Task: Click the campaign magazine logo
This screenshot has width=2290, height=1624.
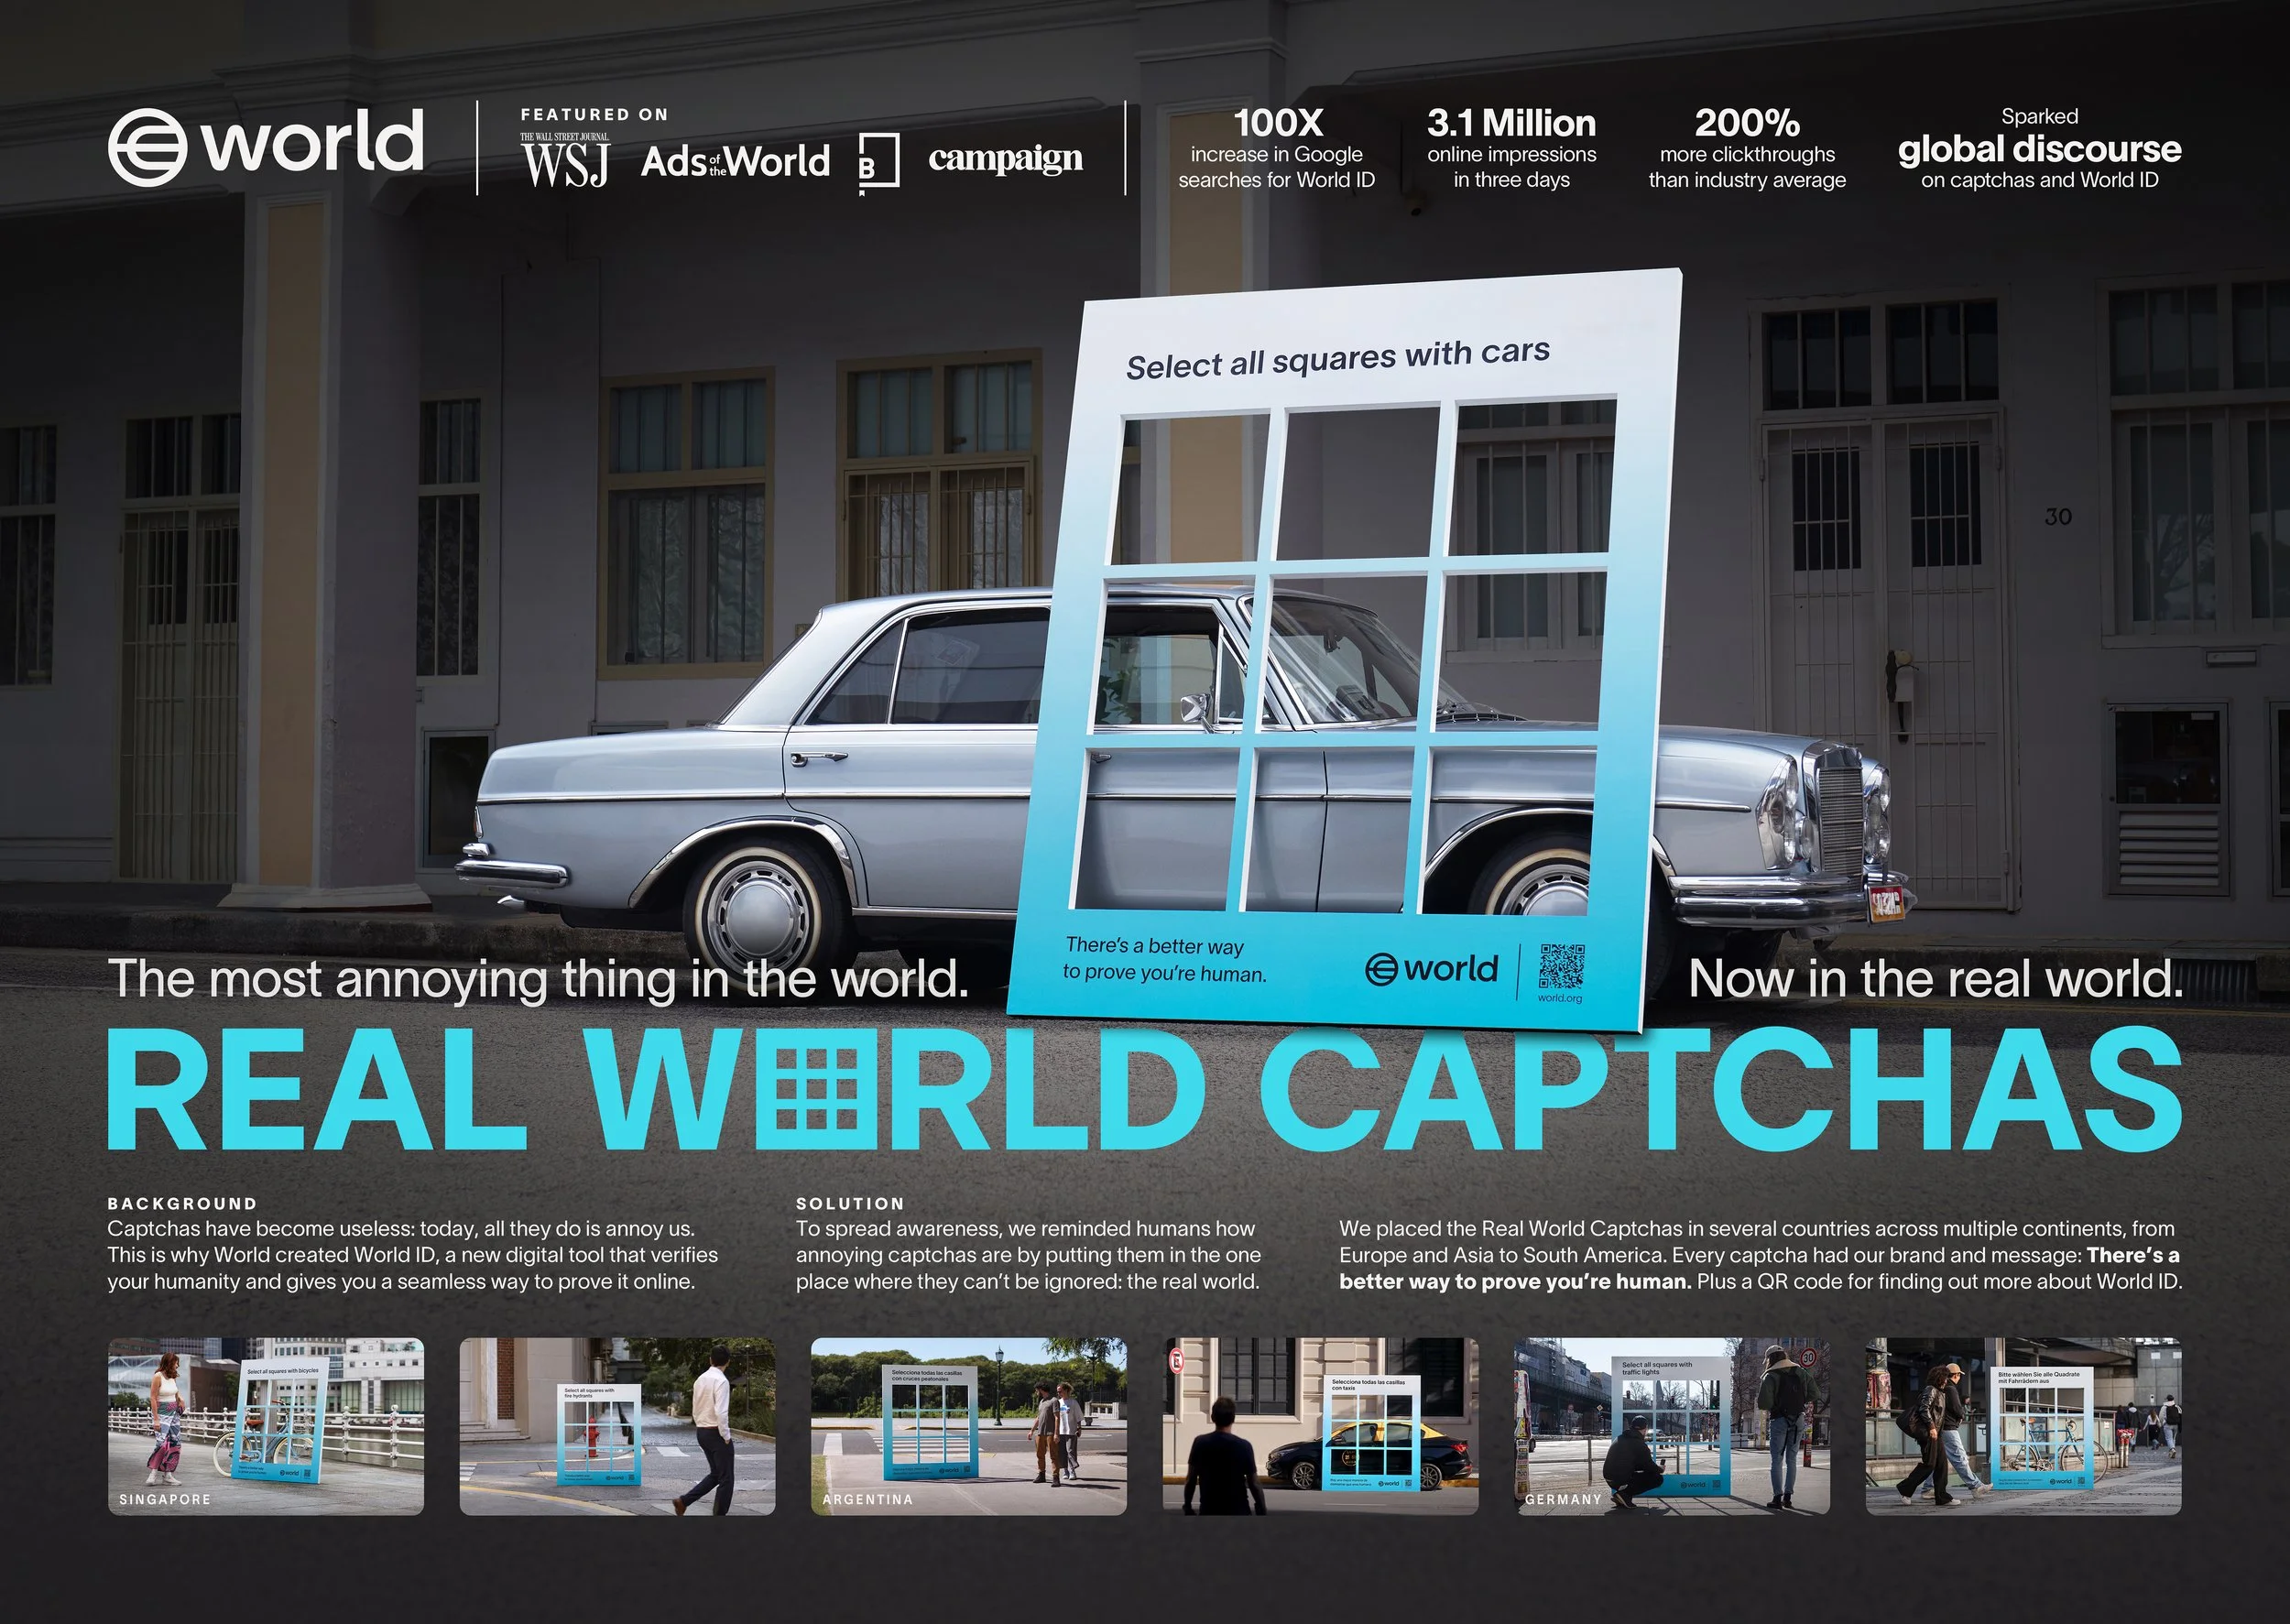Action: click(1005, 159)
